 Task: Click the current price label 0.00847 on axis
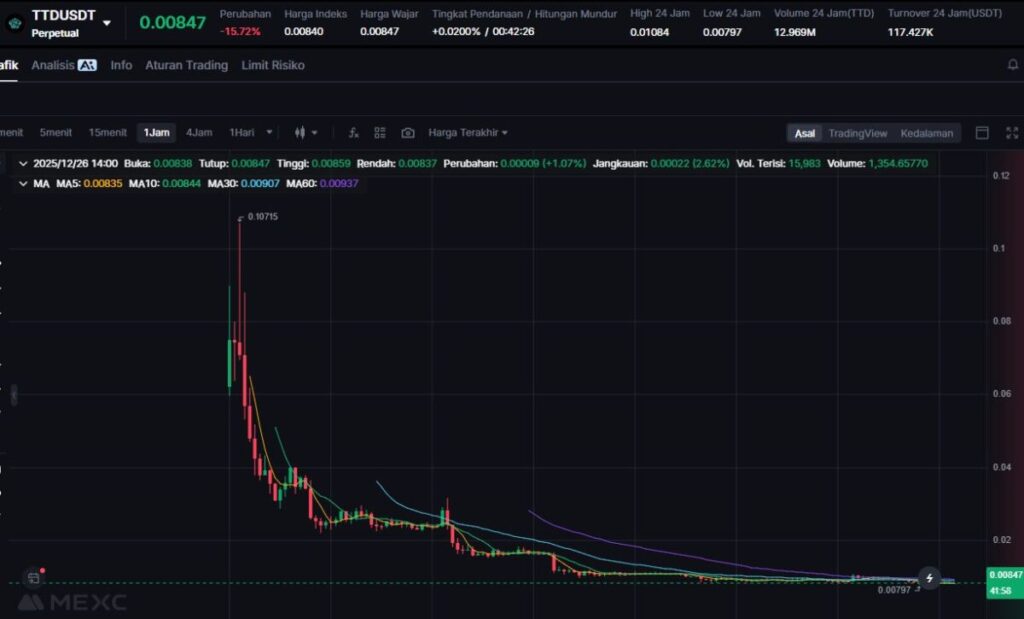[1004, 575]
